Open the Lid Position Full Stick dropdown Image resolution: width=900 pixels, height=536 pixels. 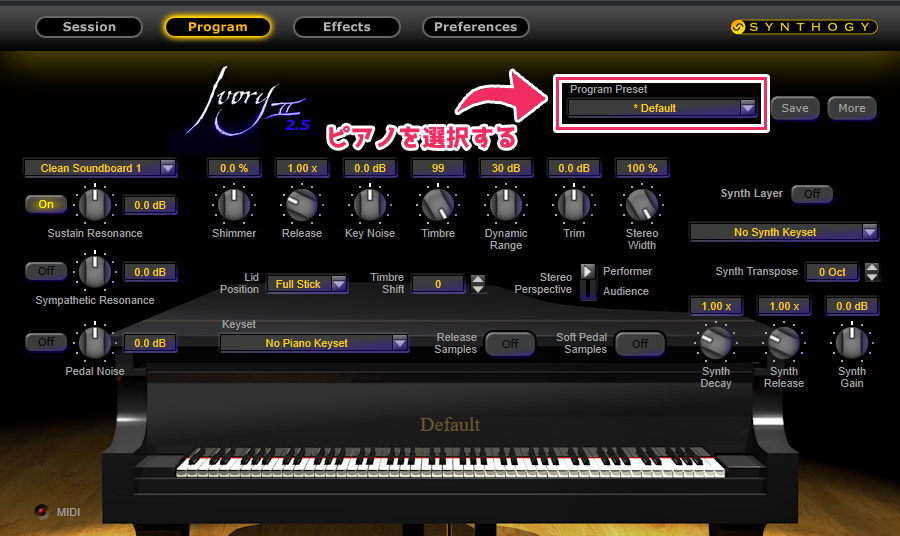(307, 284)
